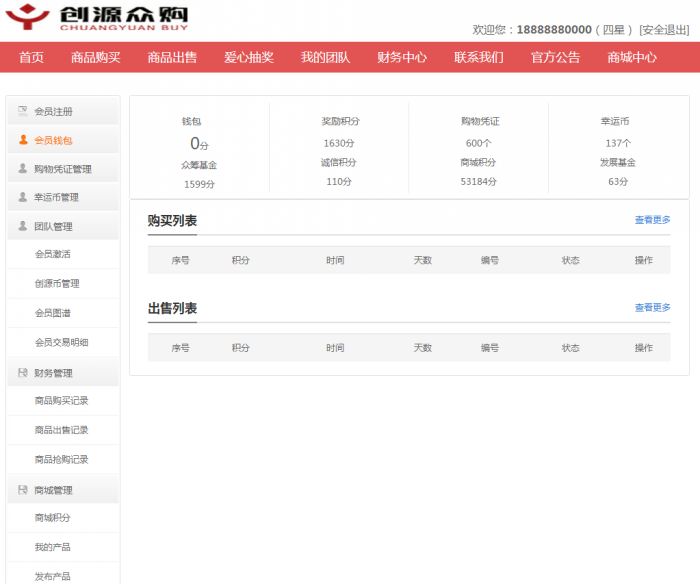Open the 爱心抽奖 navigation item
The height and width of the screenshot is (584, 700).
pos(249,57)
